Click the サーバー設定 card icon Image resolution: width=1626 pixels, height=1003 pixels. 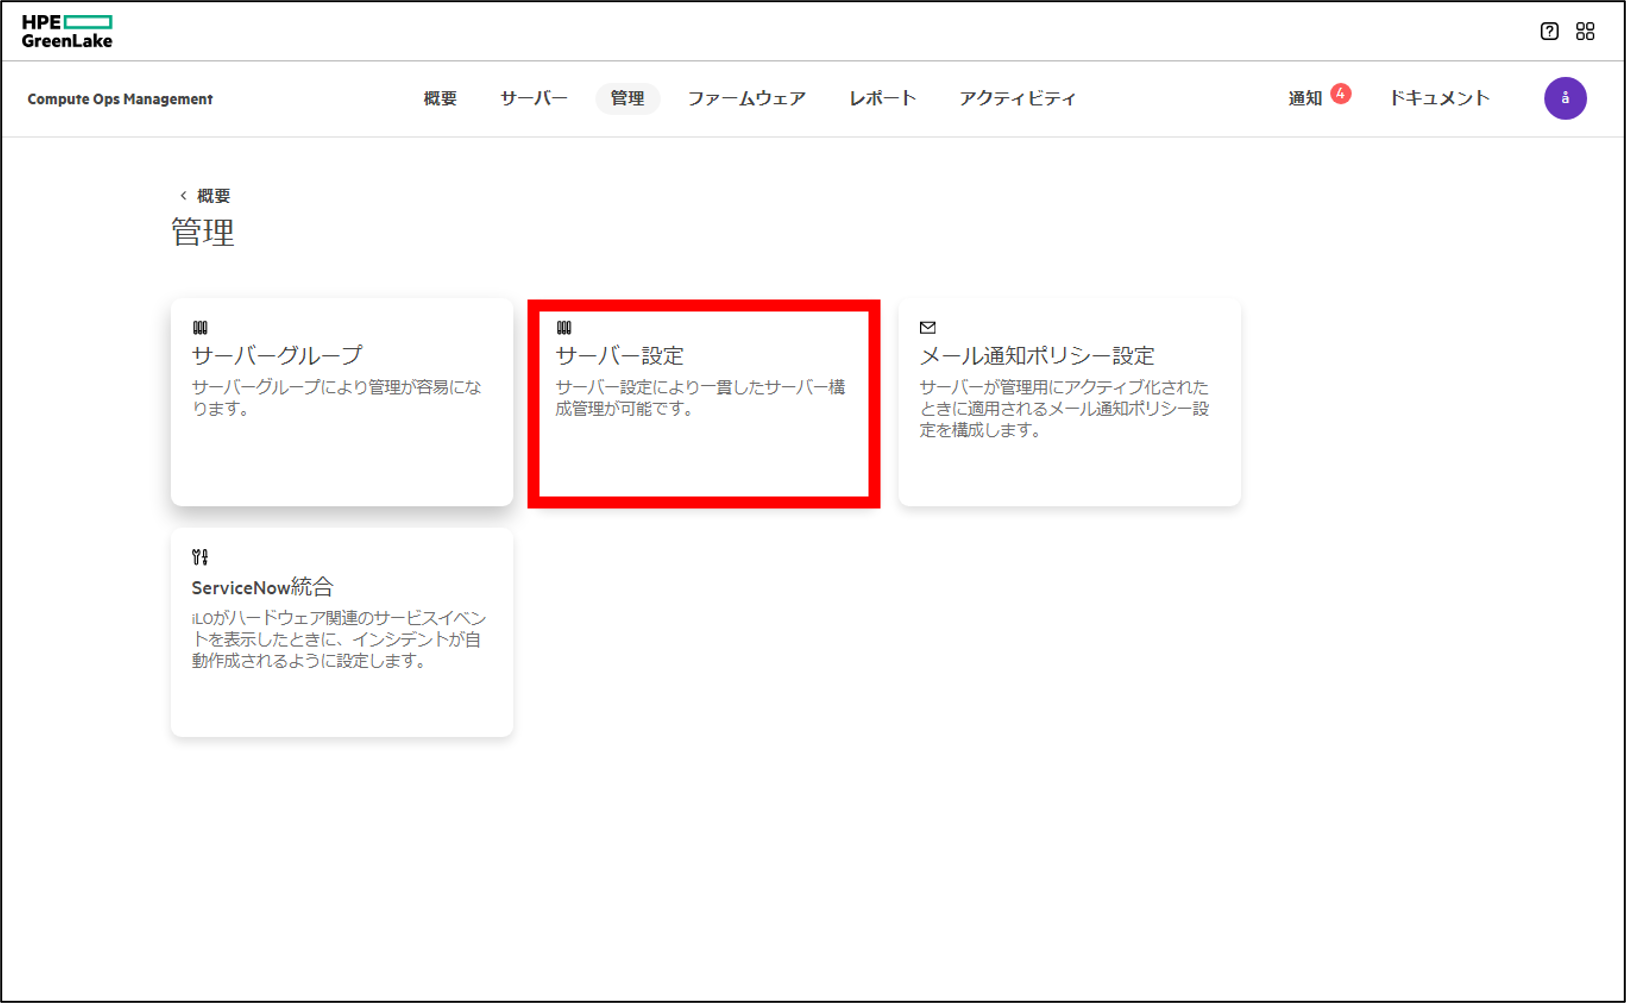coord(564,327)
